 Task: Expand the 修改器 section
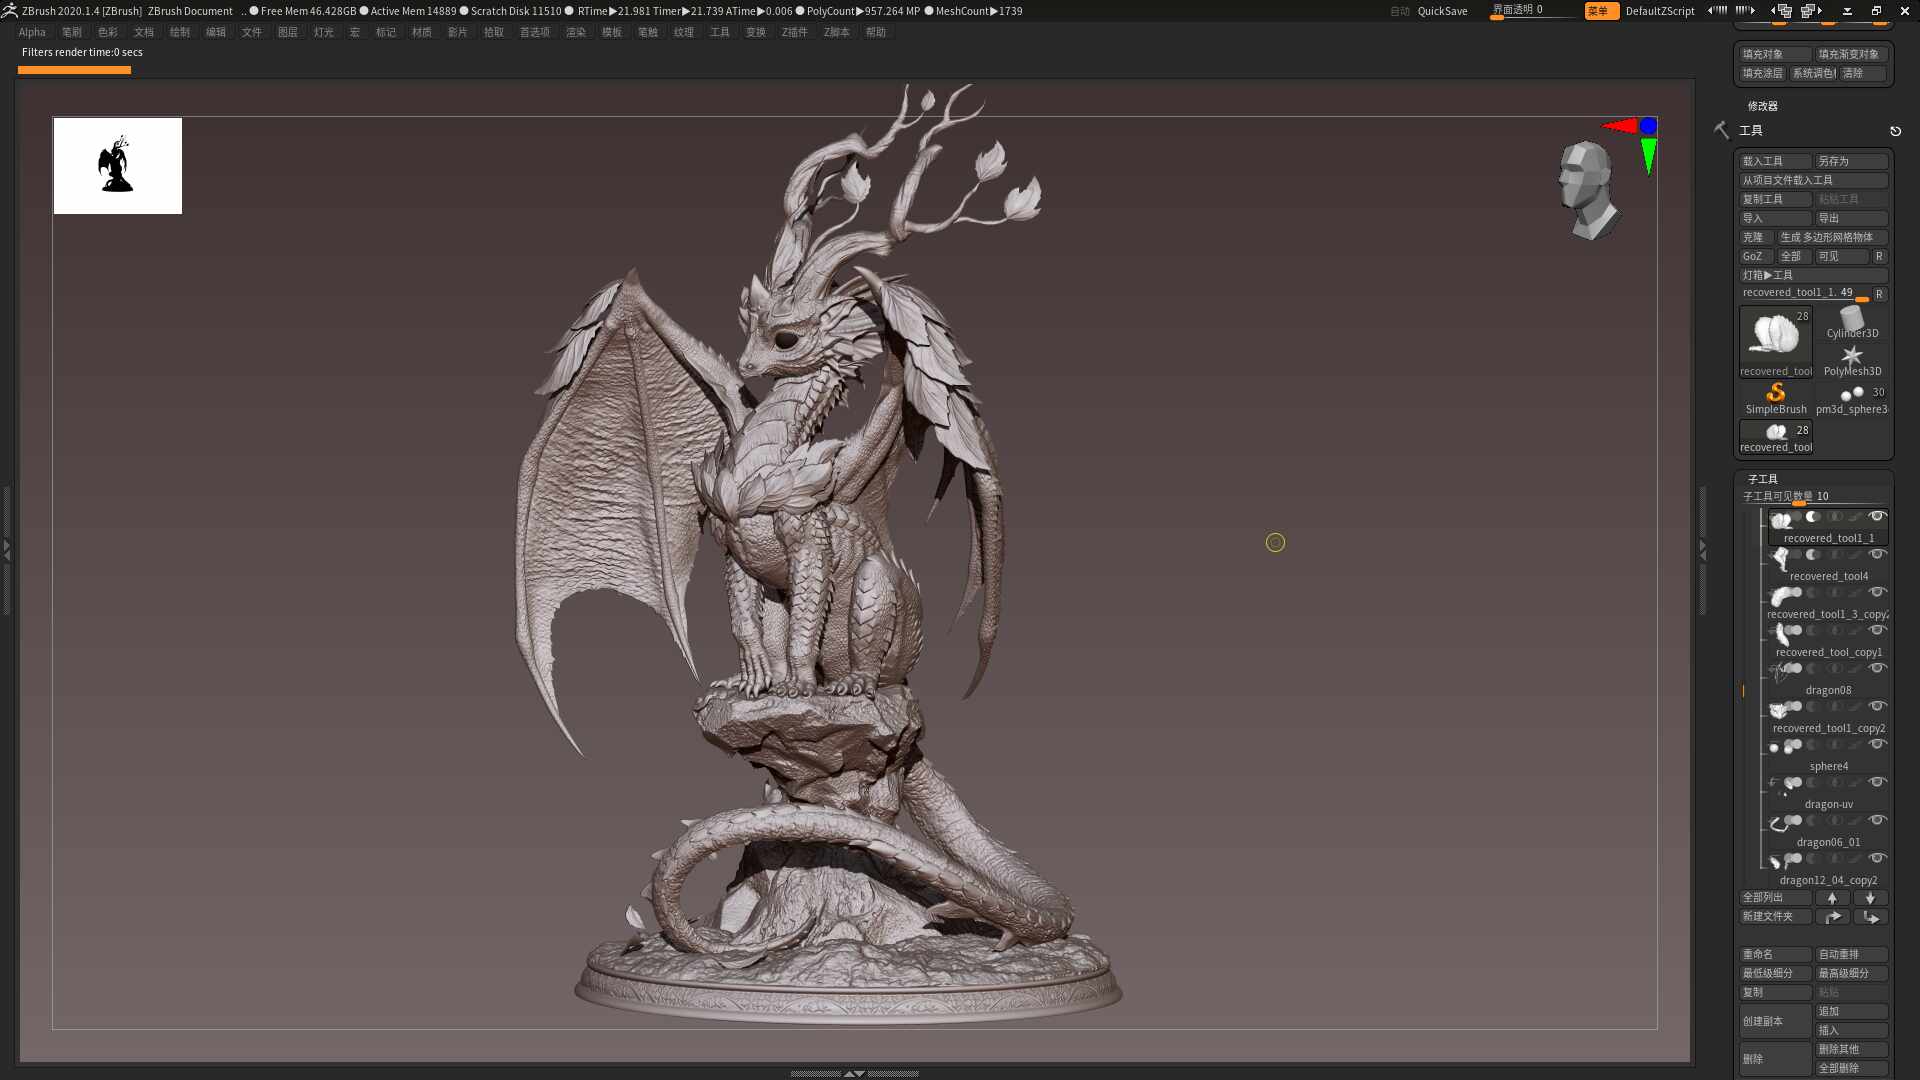(1762, 106)
